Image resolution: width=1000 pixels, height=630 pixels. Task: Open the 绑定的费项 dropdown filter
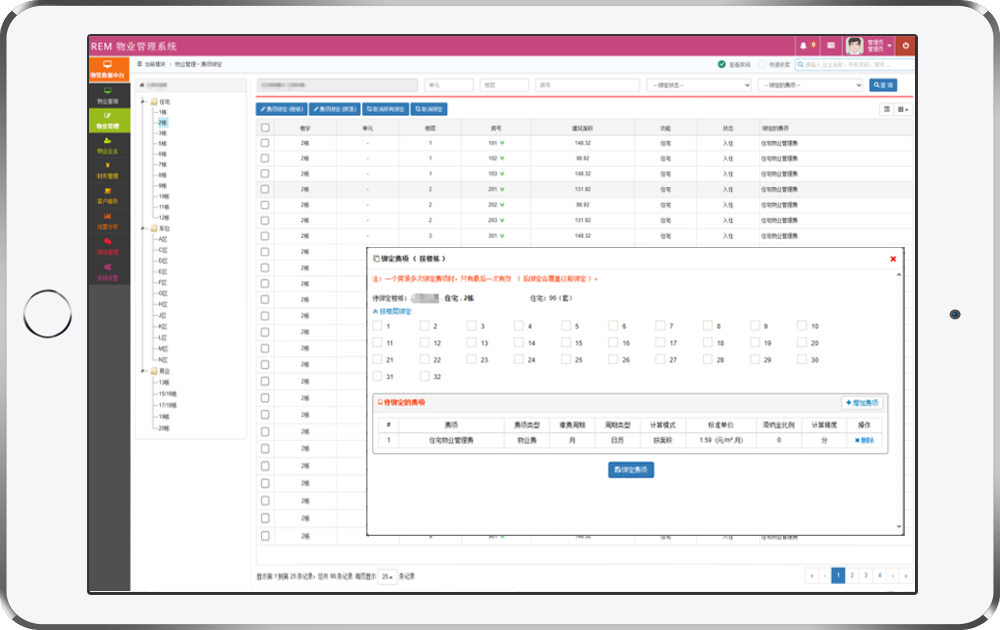tap(811, 85)
